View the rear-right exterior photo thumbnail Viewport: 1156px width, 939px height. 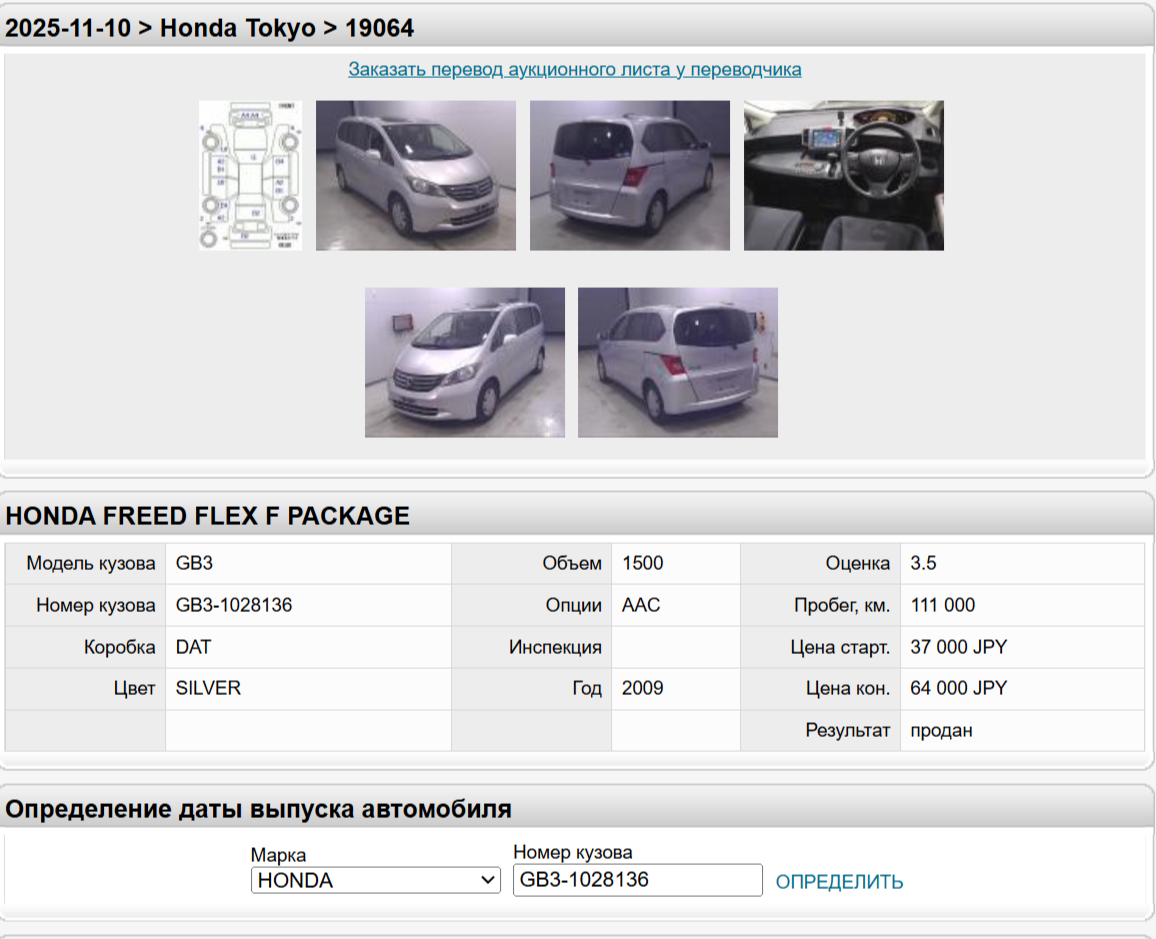click(630, 175)
